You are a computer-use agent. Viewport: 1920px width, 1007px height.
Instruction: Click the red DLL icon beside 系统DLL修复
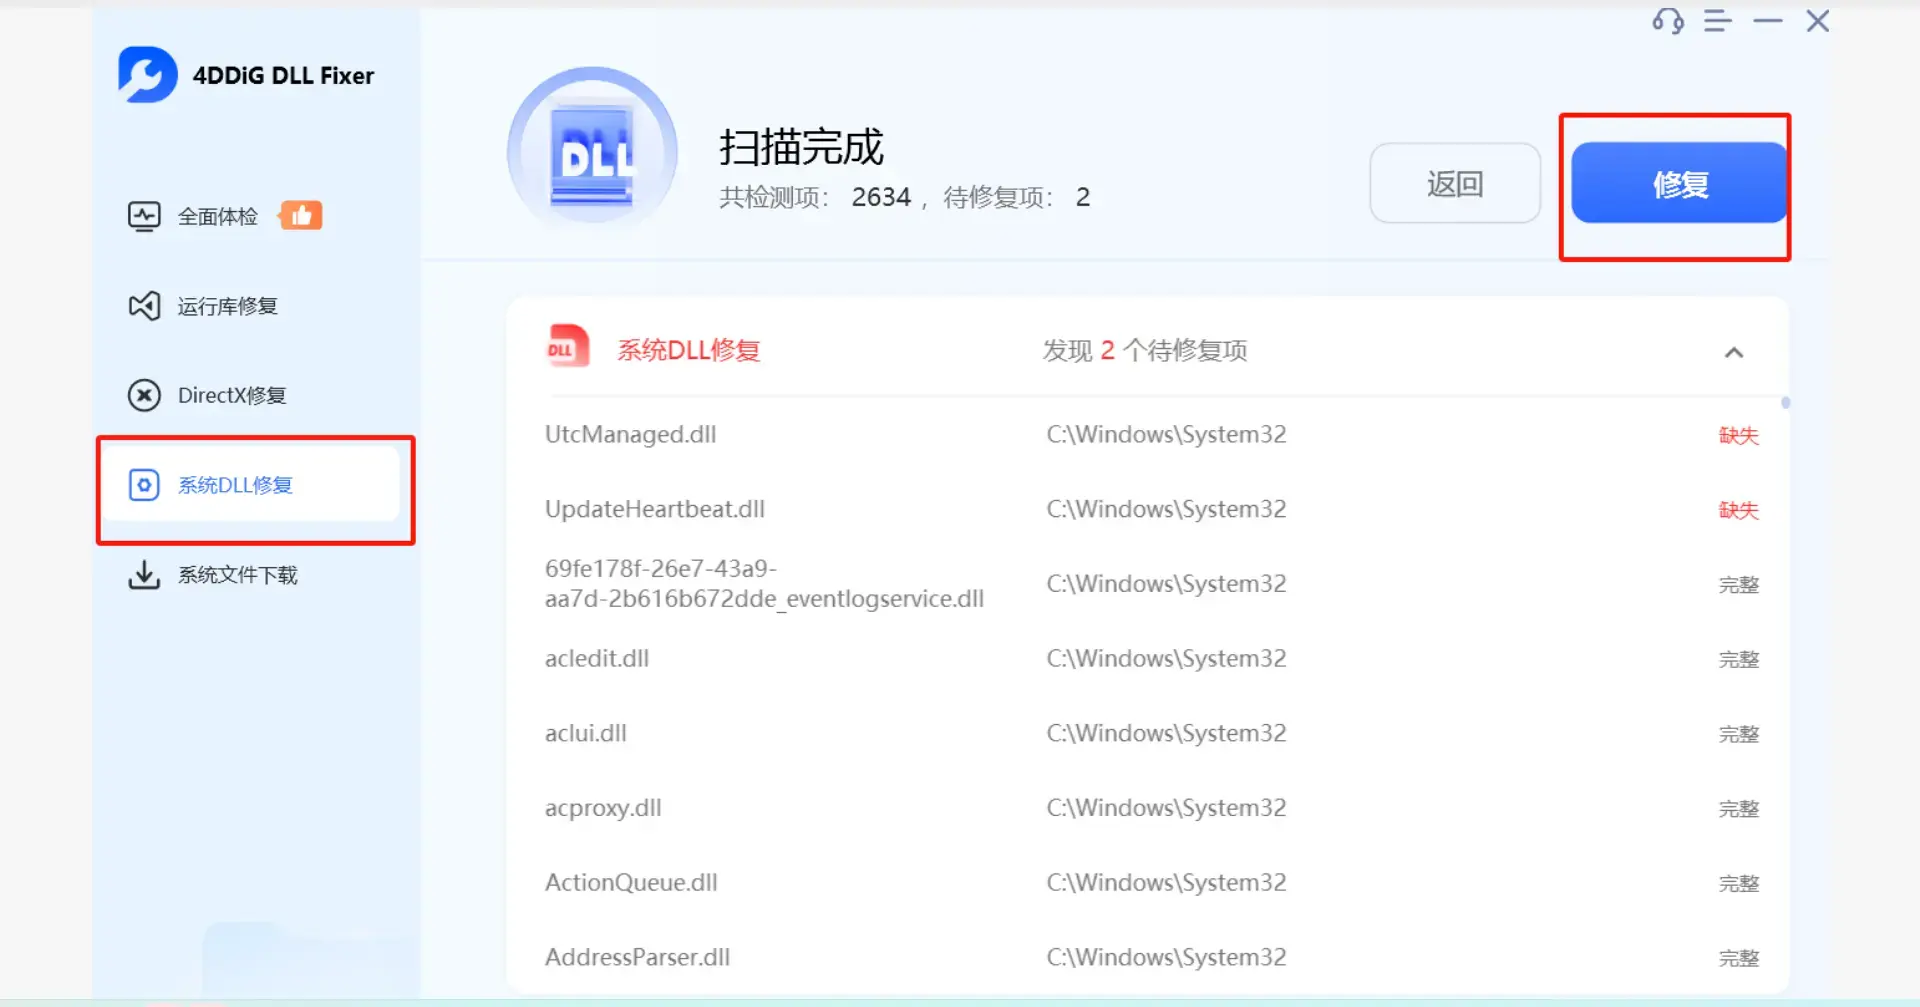coord(566,348)
